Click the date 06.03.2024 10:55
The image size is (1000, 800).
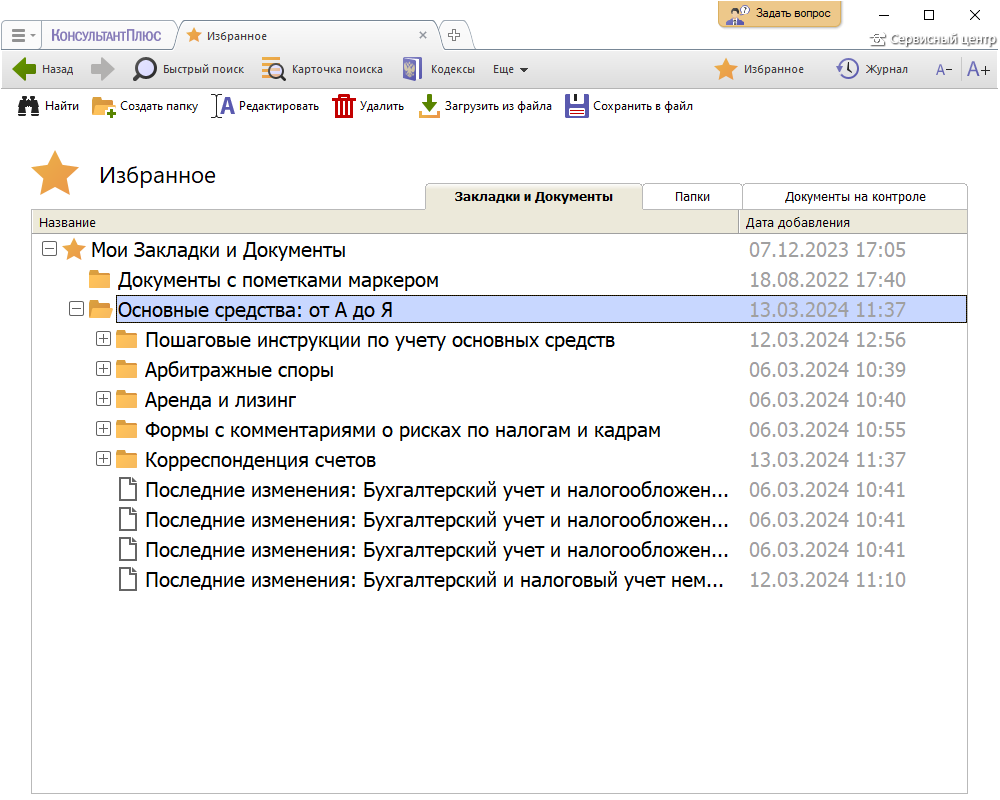click(x=827, y=429)
